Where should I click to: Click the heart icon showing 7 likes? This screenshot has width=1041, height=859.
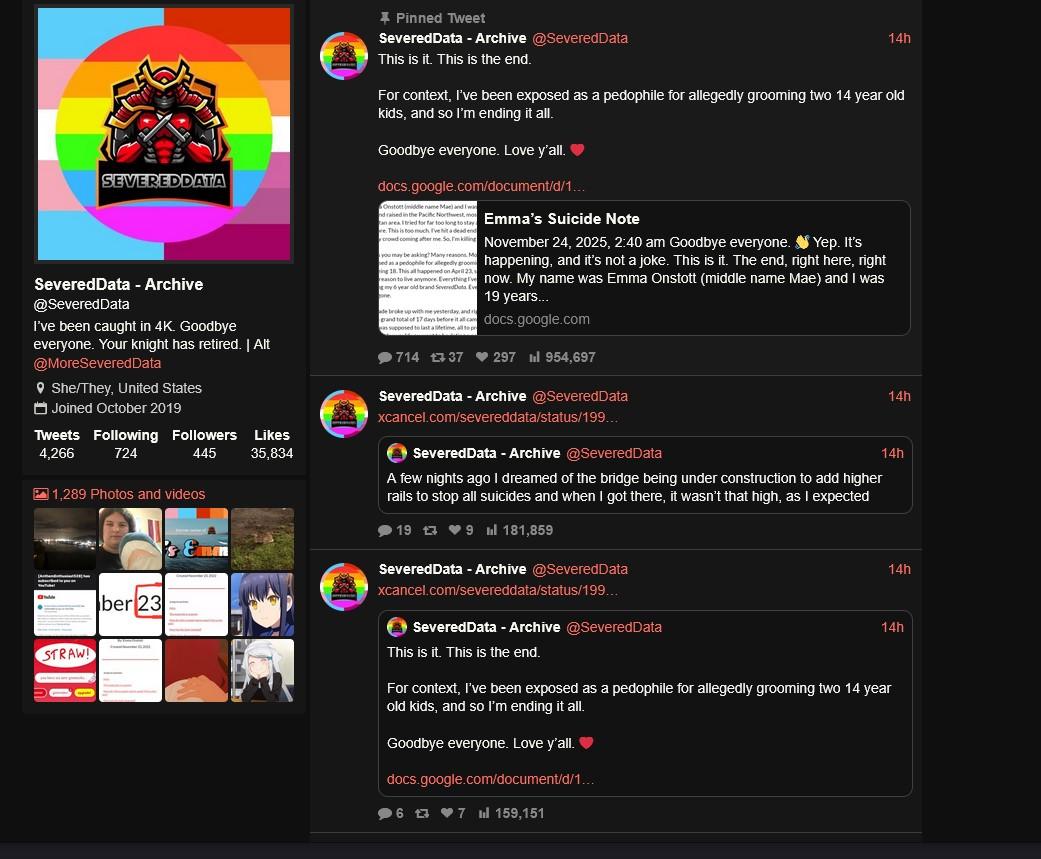point(447,813)
